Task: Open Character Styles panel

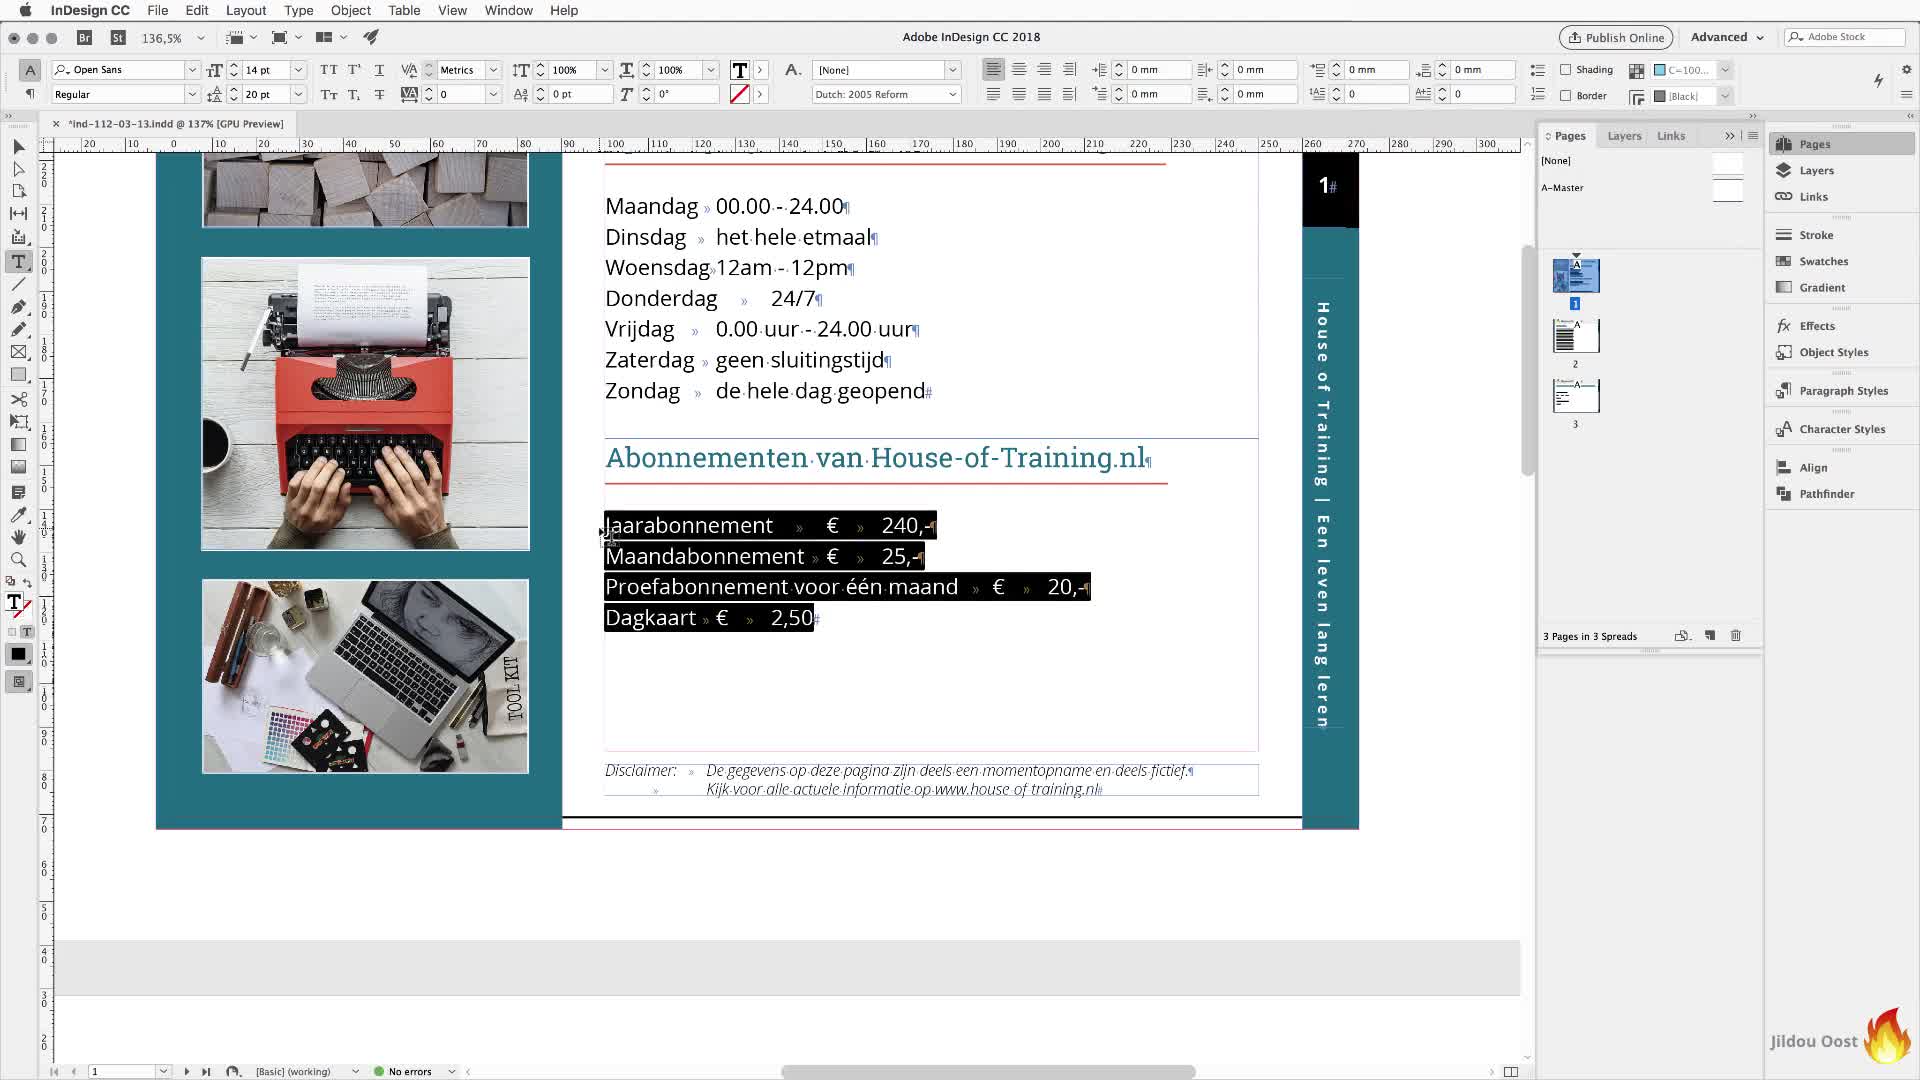Action: (1841, 429)
